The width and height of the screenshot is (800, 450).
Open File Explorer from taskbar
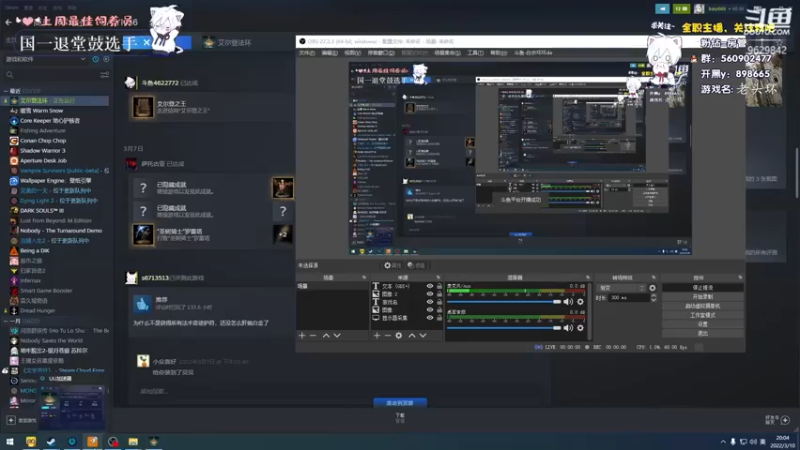[x=133, y=441]
